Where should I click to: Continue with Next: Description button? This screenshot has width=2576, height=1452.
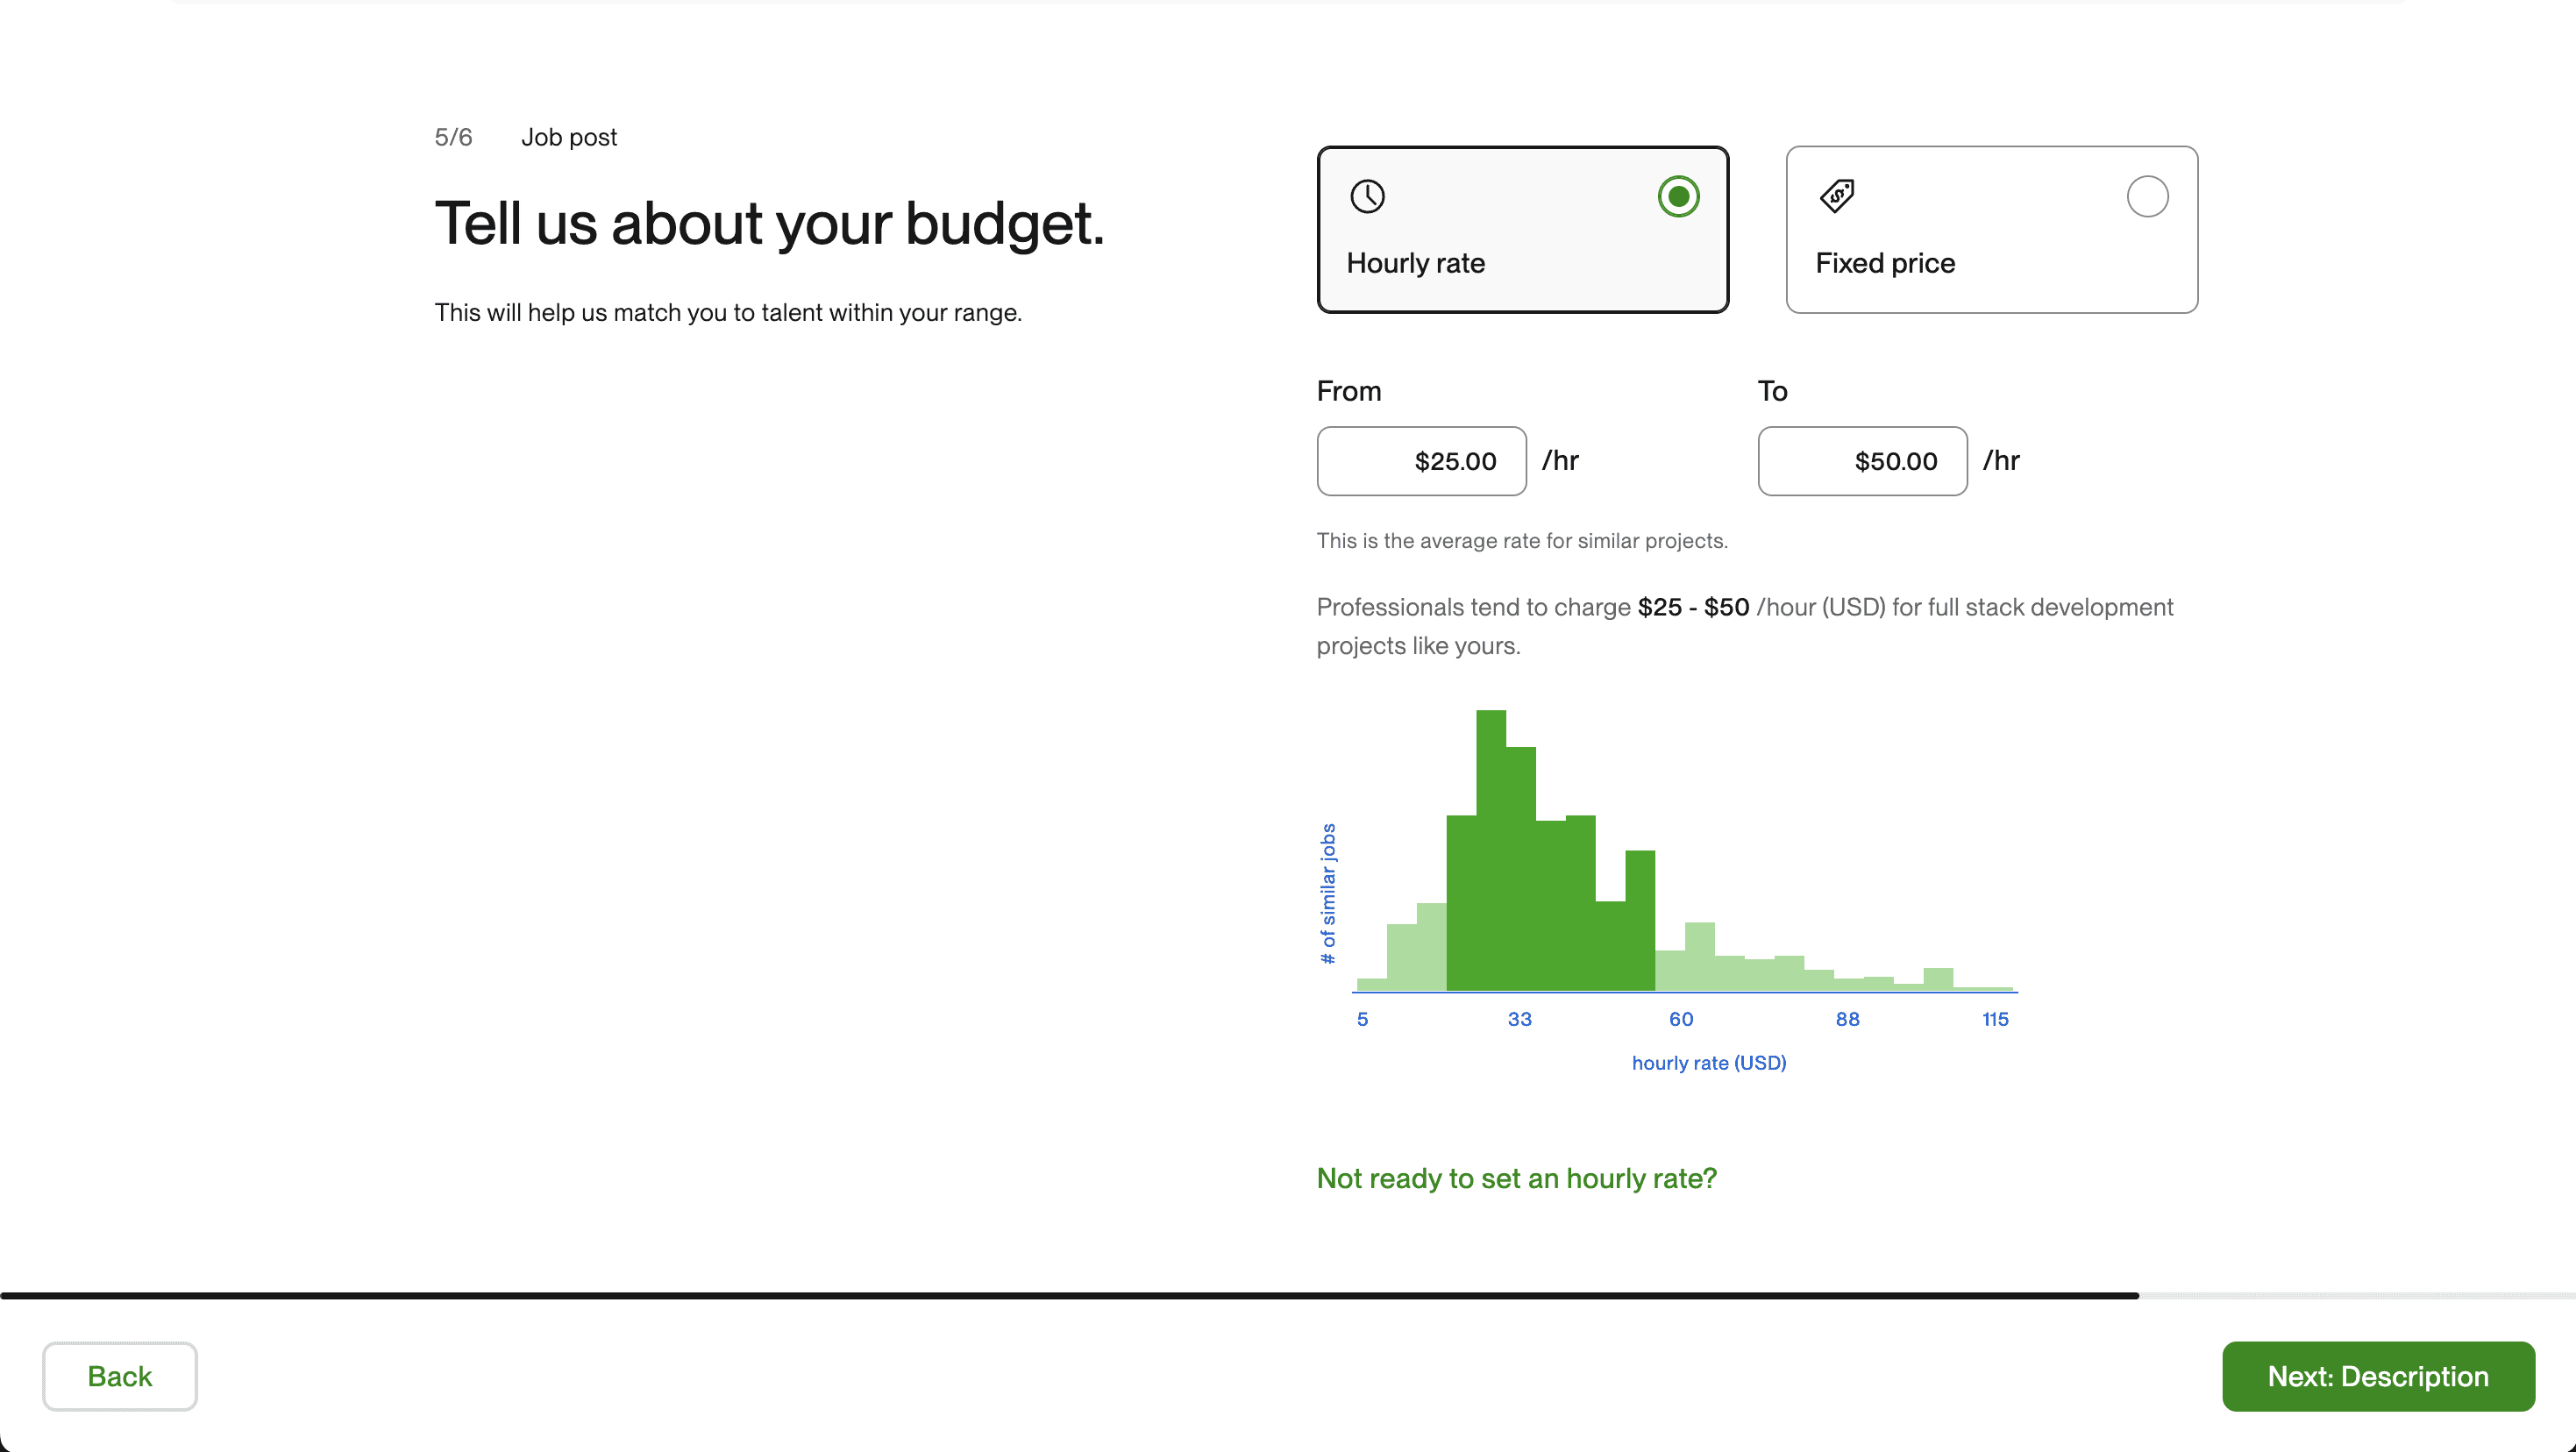tap(2378, 1376)
